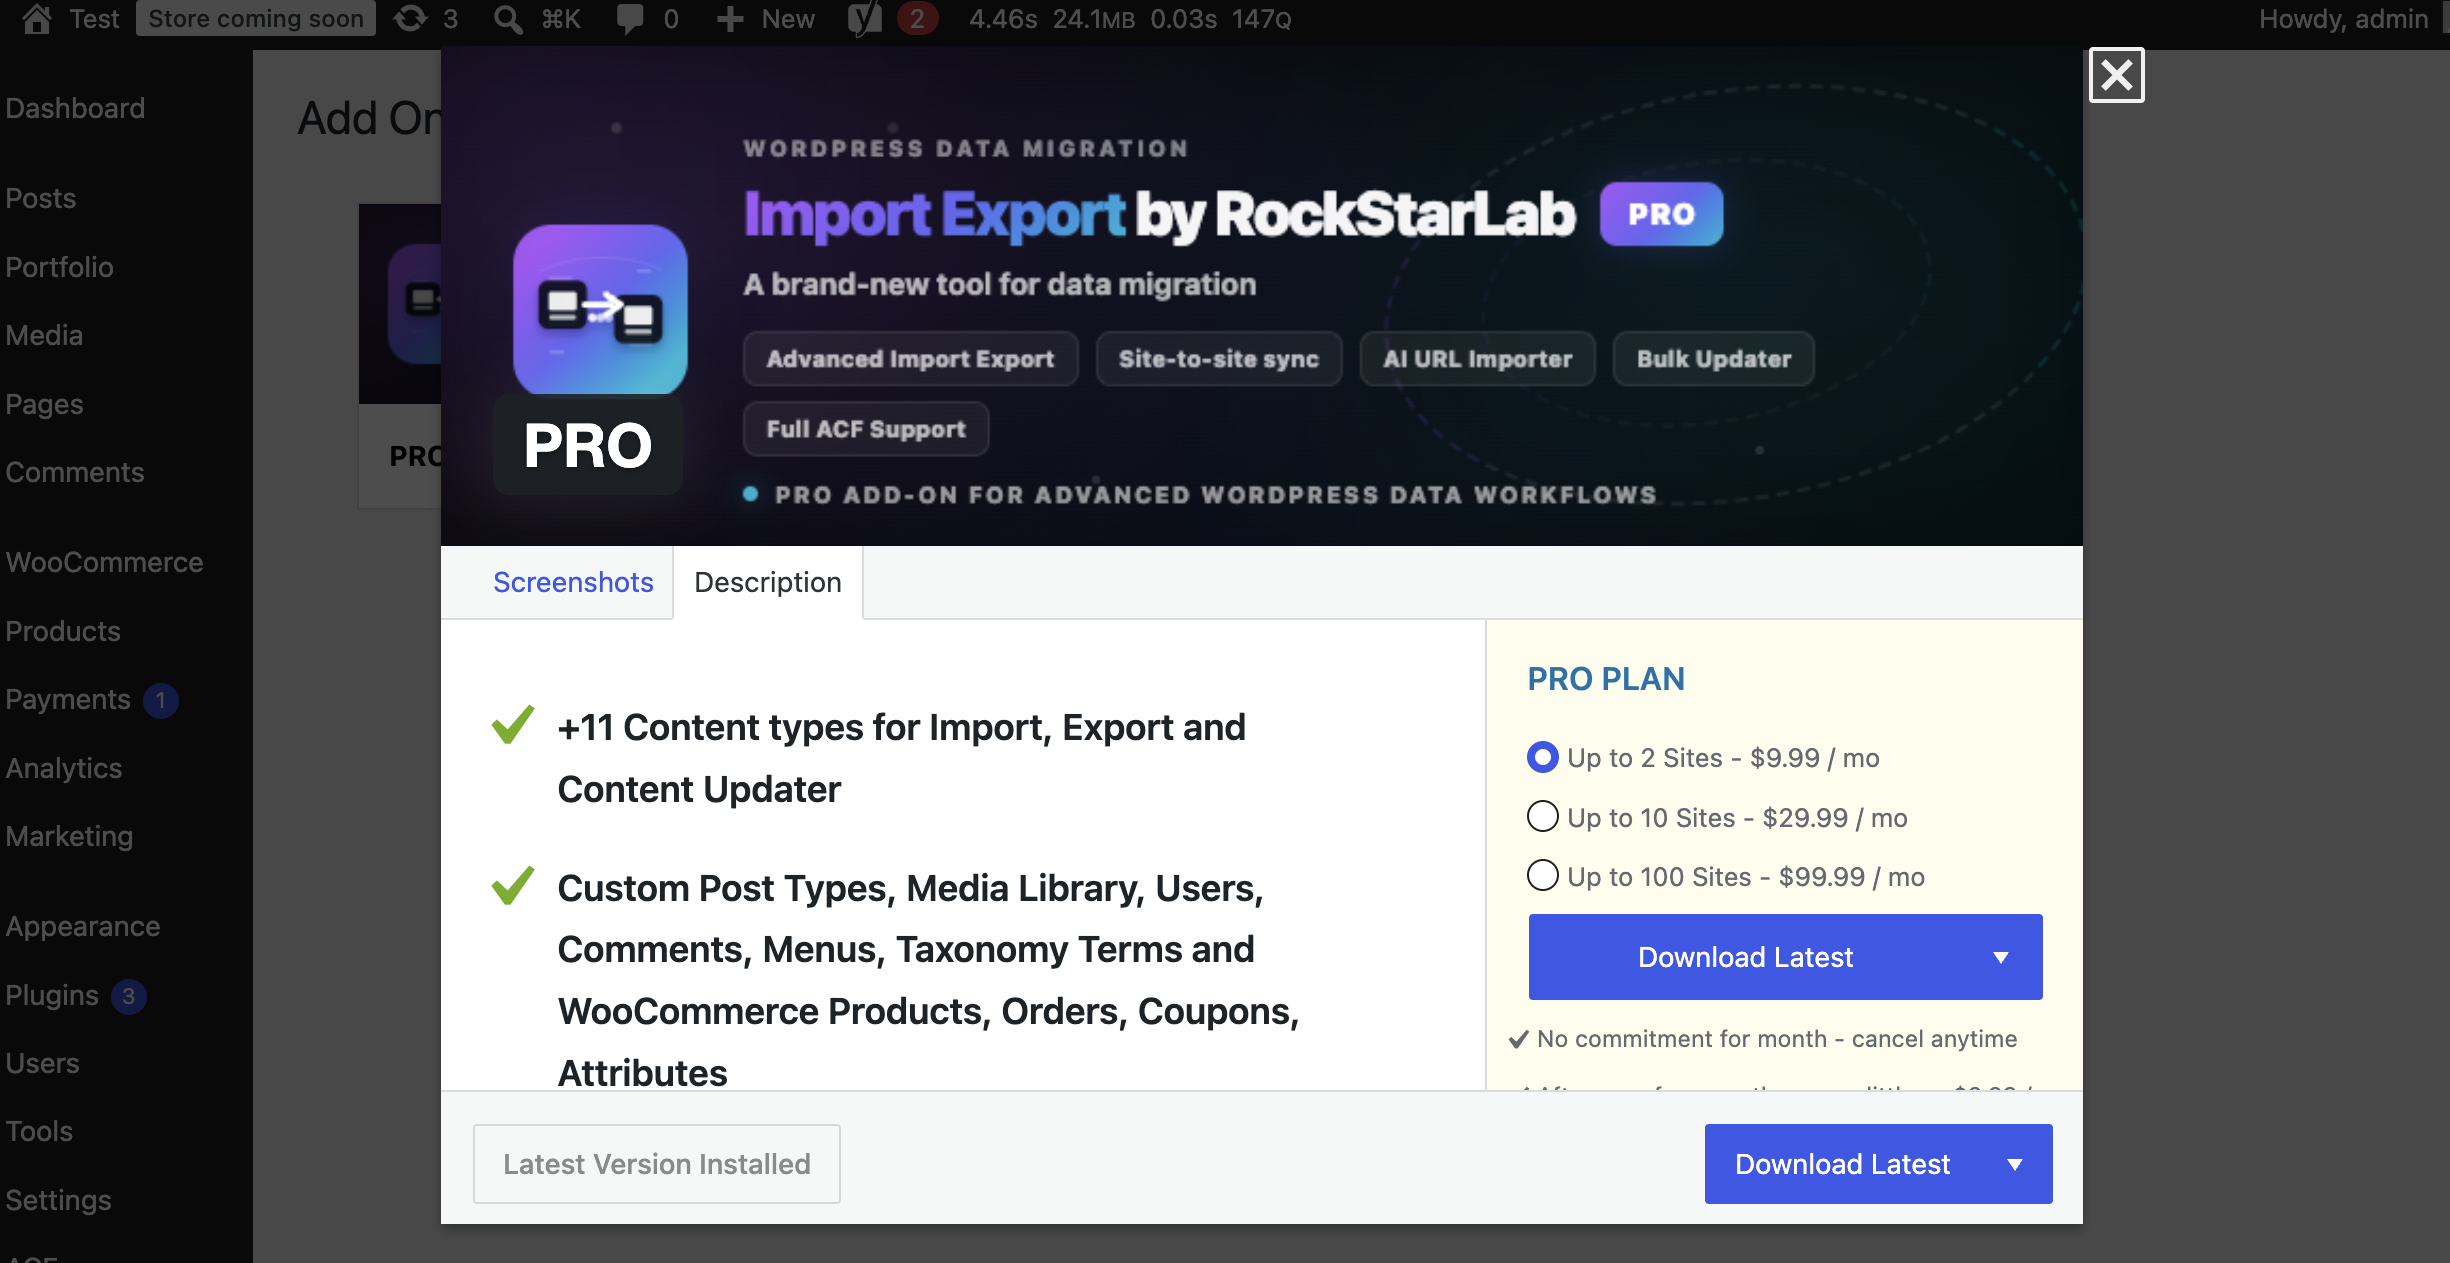The width and height of the screenshot is (2450, 1263).
Task: Close the add-on details popup
Action: pos(2116,75)
